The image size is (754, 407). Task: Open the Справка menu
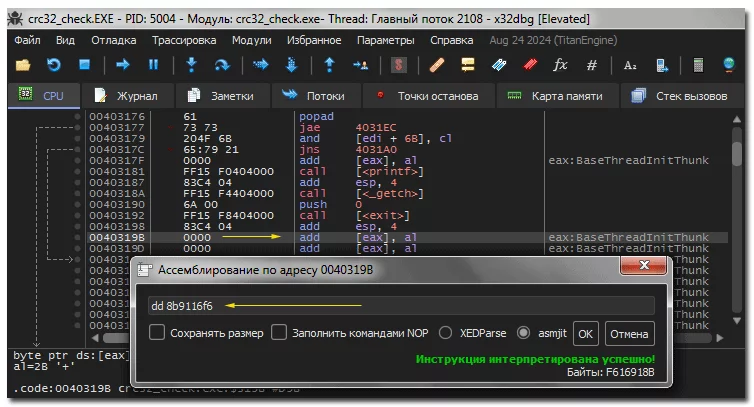tap(452, 40)
